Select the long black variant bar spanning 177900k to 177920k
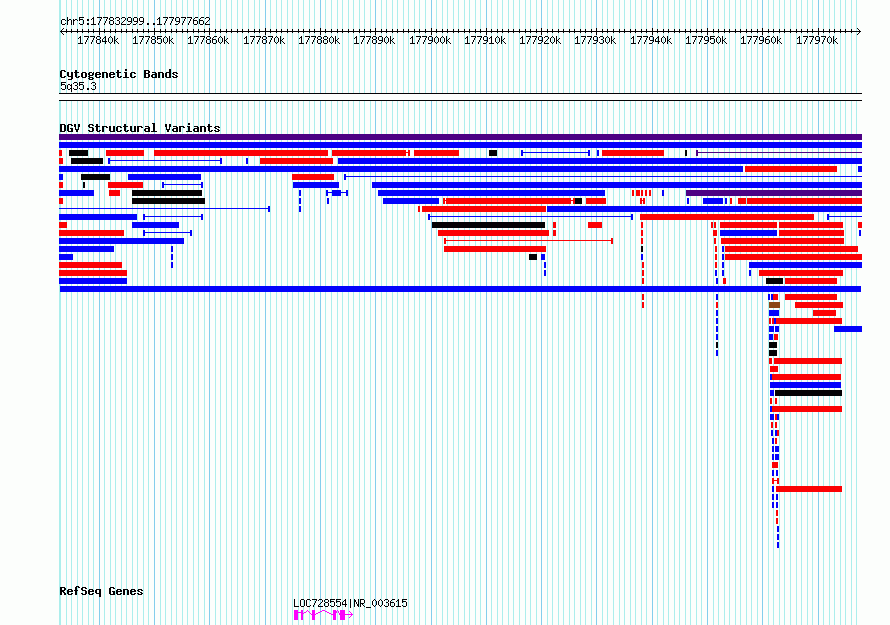The image size is (890, 625). 488,225
